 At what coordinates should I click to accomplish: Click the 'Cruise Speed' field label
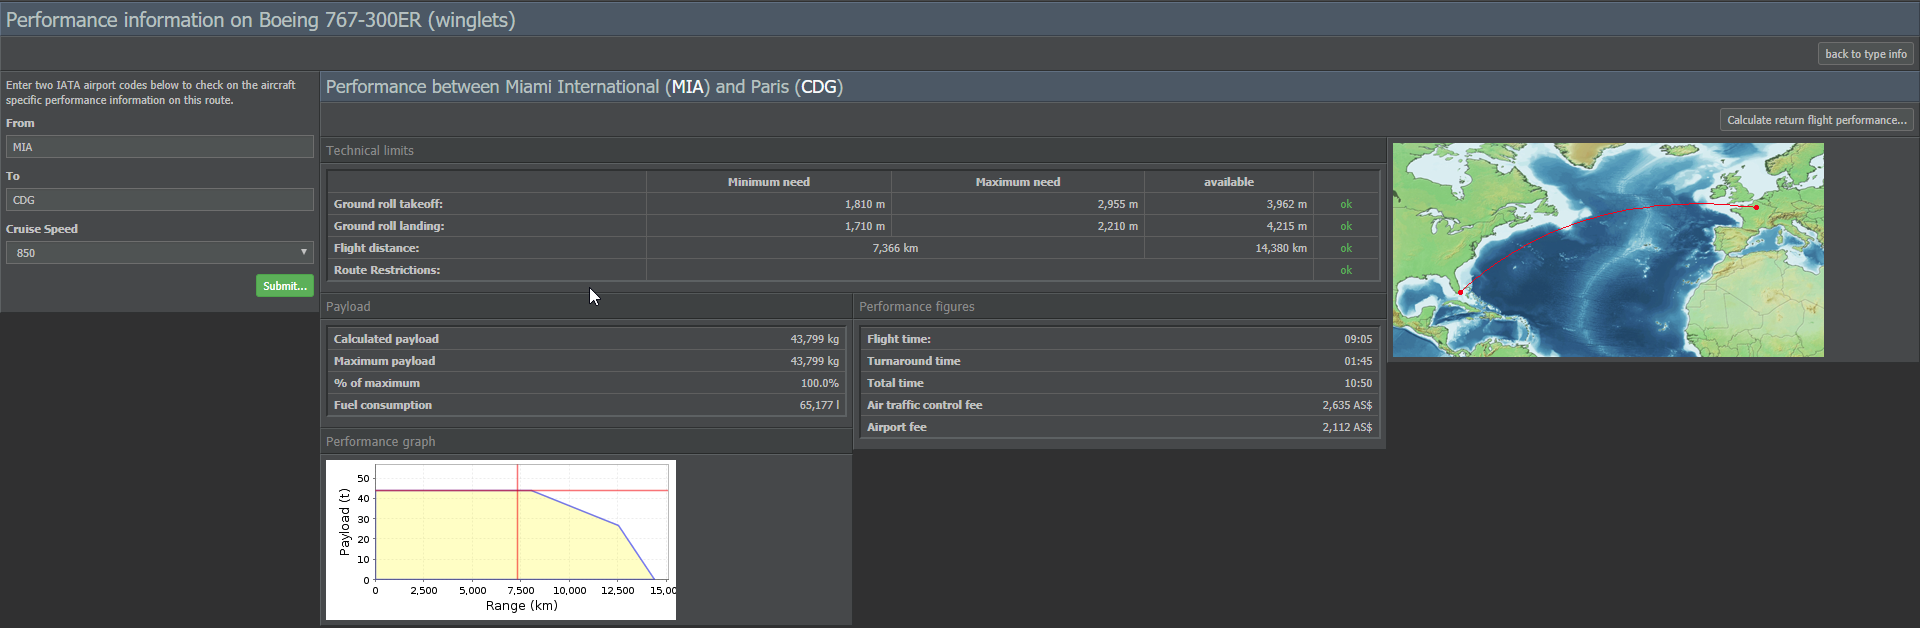click(x=42, y=229)
